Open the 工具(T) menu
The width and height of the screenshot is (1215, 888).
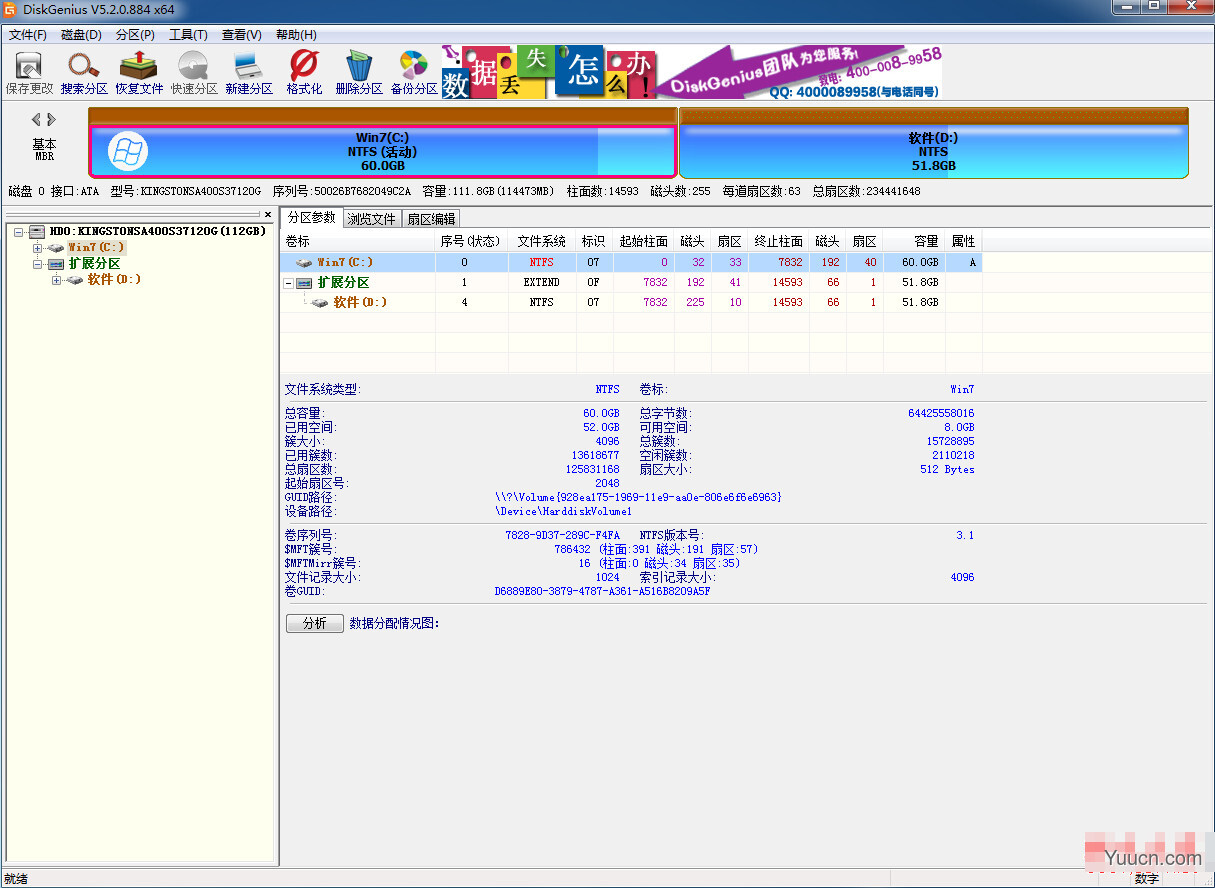pos(188,34)
